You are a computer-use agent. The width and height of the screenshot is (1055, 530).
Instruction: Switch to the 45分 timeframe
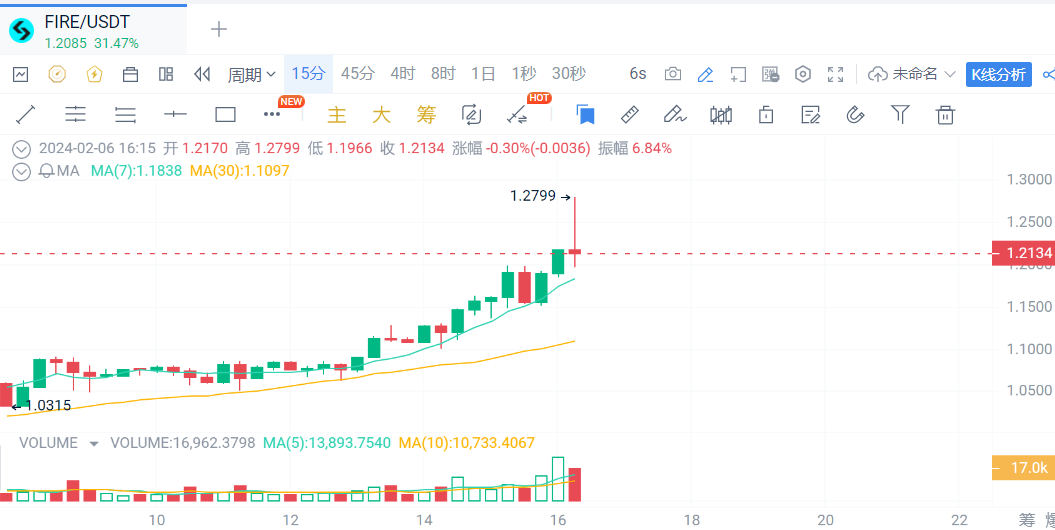[358, 74]
